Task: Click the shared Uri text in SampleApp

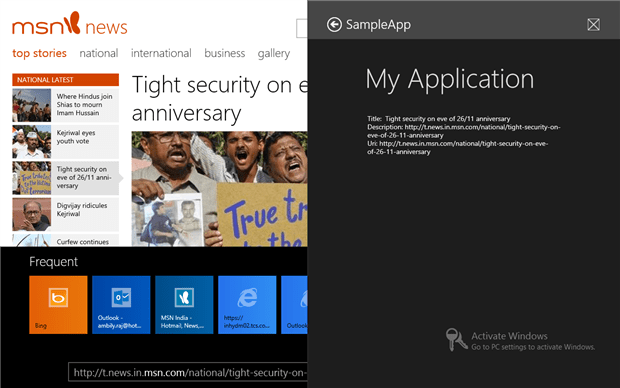Action: (x=457, y=148)
